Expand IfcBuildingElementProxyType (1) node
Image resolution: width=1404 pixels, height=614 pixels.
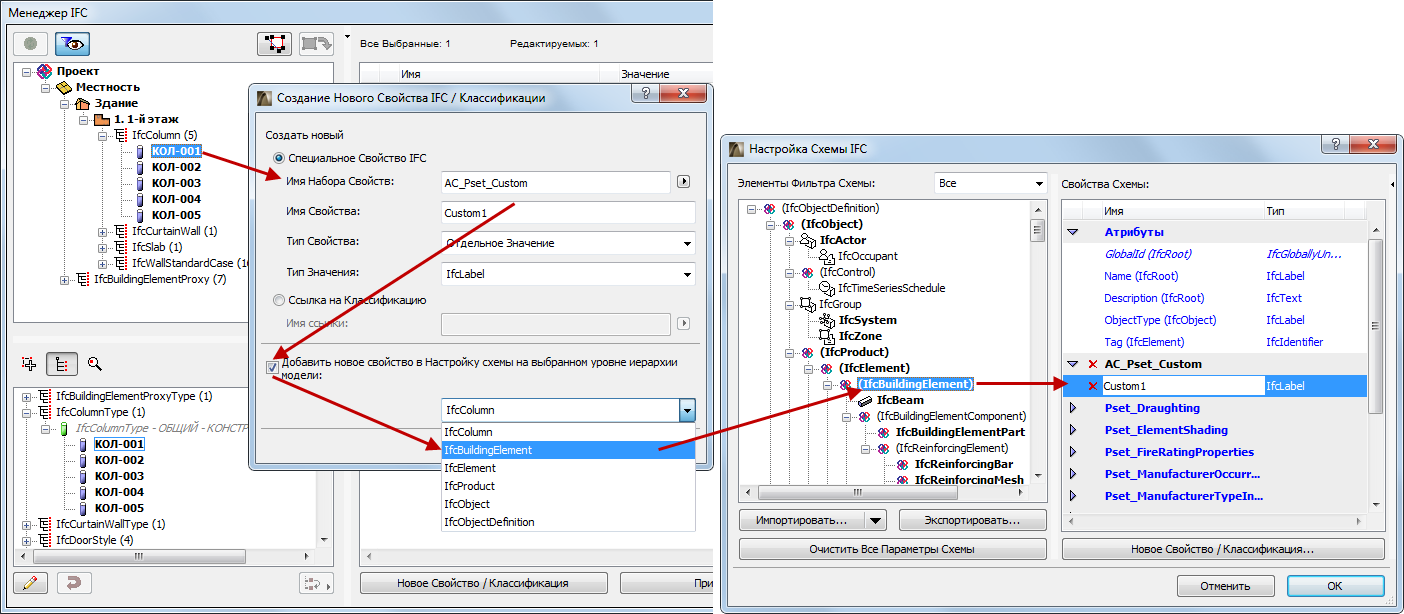tap(27, 396)
